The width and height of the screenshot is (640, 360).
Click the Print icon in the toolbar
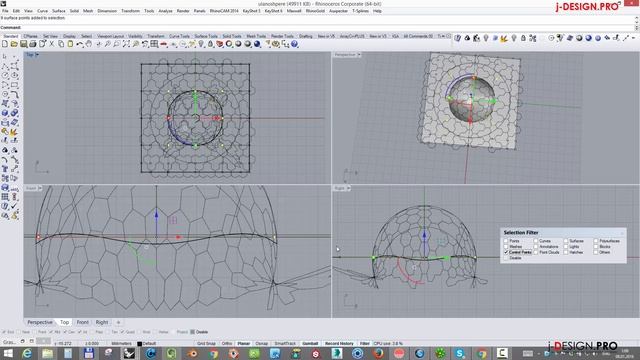[33, 44]
